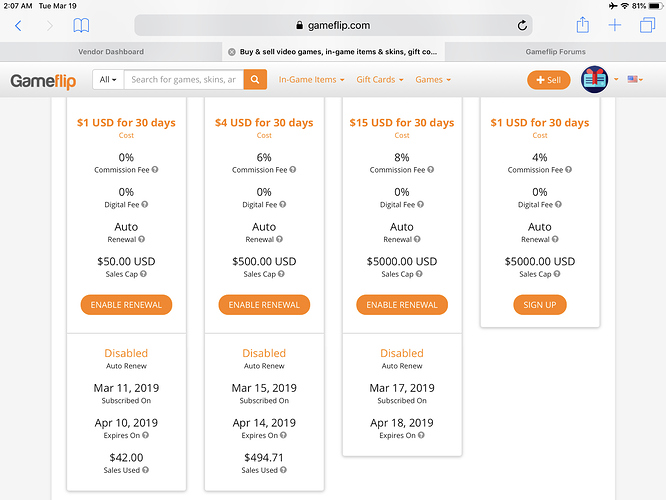The image size is (666, 500).
Task: Expand the All search category dropdown
Action: click(108, 79)
